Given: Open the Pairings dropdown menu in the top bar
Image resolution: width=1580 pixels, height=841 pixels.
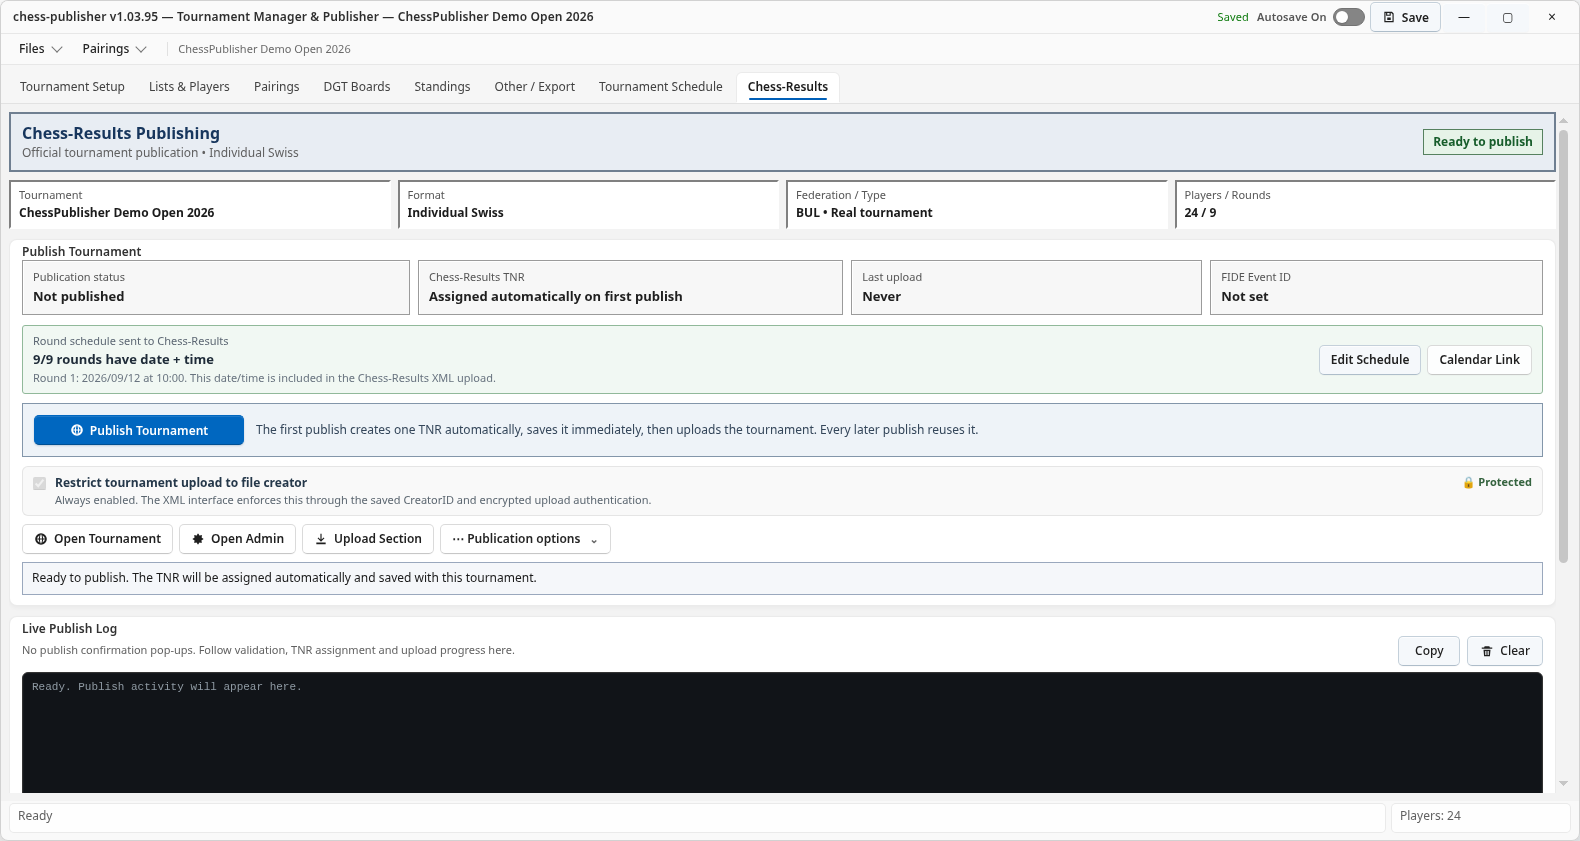Looking at the screenshot, I should coord(114,49).
